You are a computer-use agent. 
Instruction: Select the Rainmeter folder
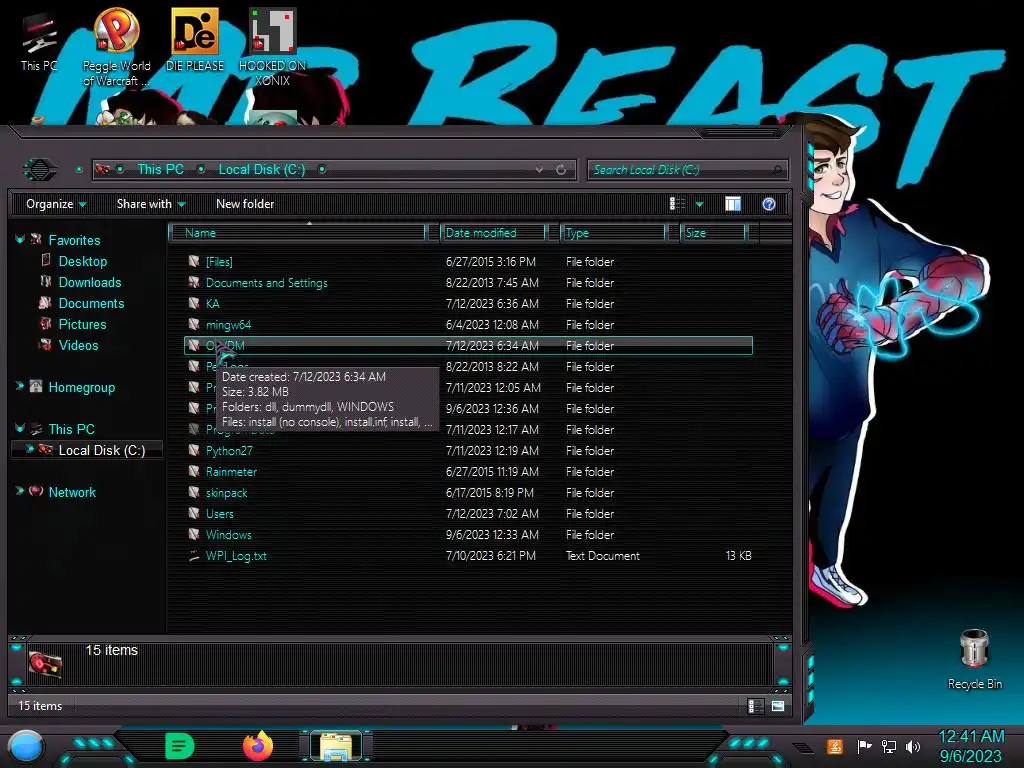pos(468,472)
